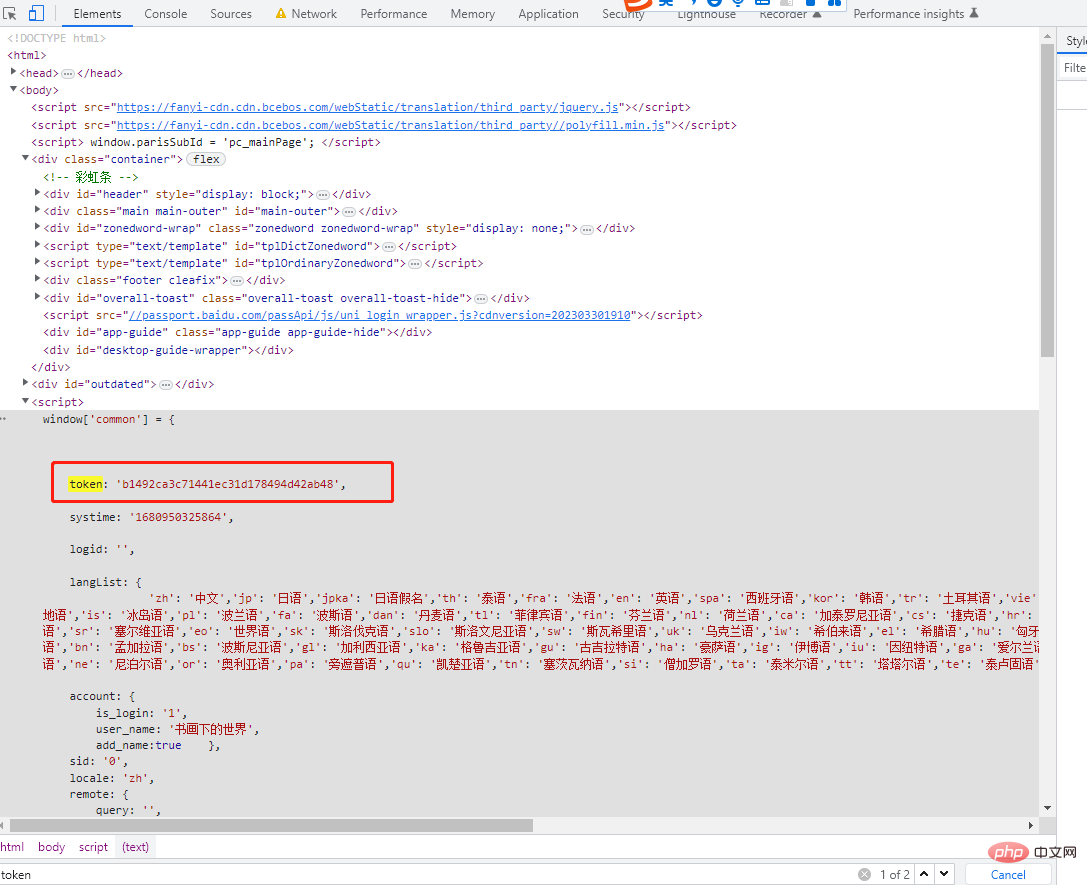Open the Application tab
This screenshot has width=1087, height=885.
coord(548,14)
